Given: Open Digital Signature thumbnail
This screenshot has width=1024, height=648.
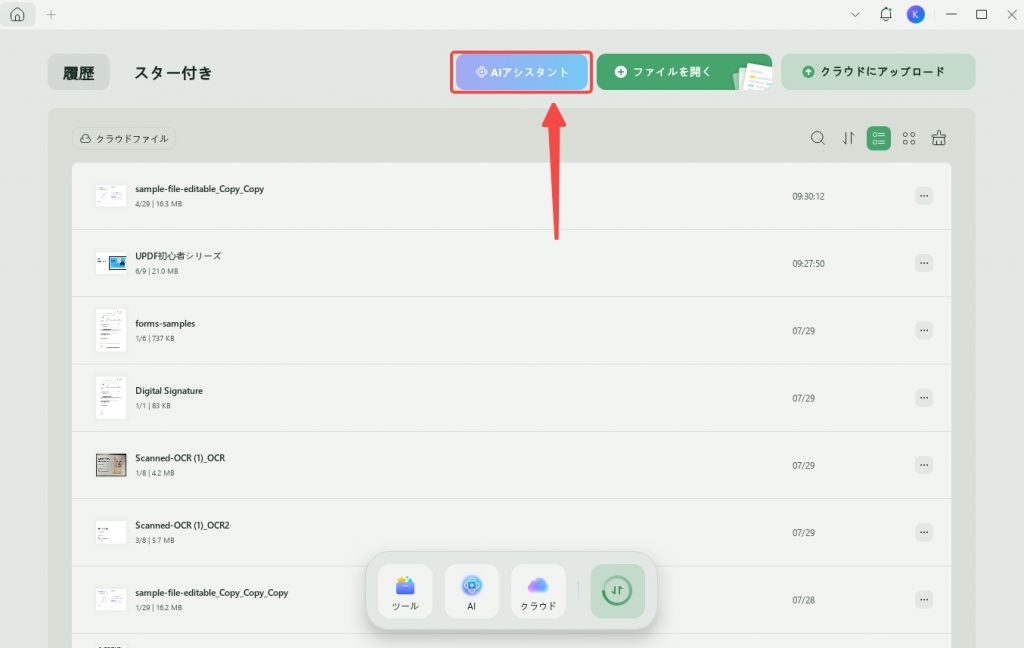Looking at the screenshot, I should pyautogui.click(x=111, y=398).
